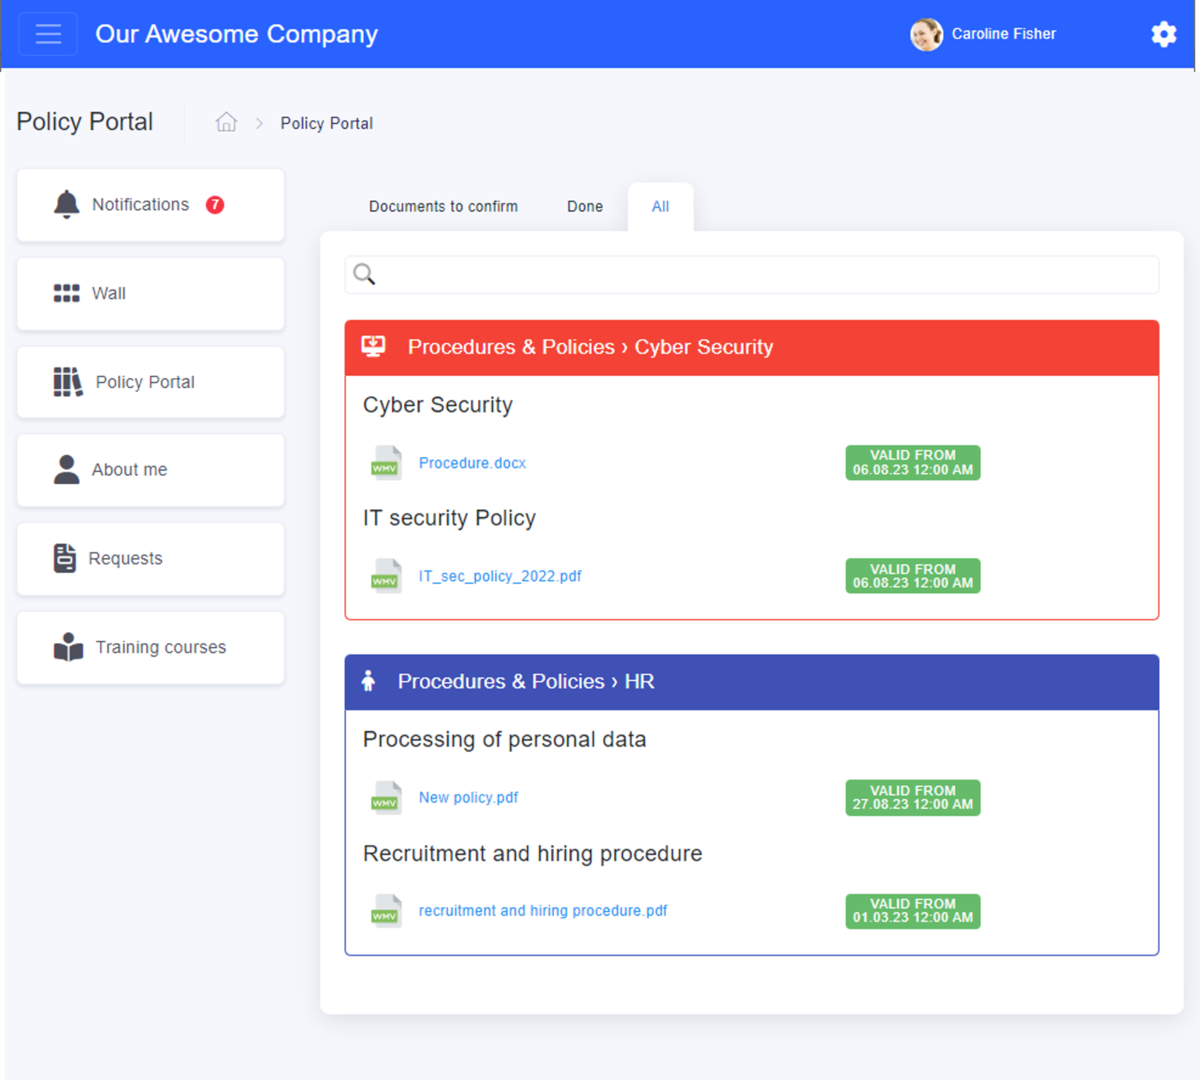Open recruitment and hiring procedure.pdf link

tap(543, 911)
